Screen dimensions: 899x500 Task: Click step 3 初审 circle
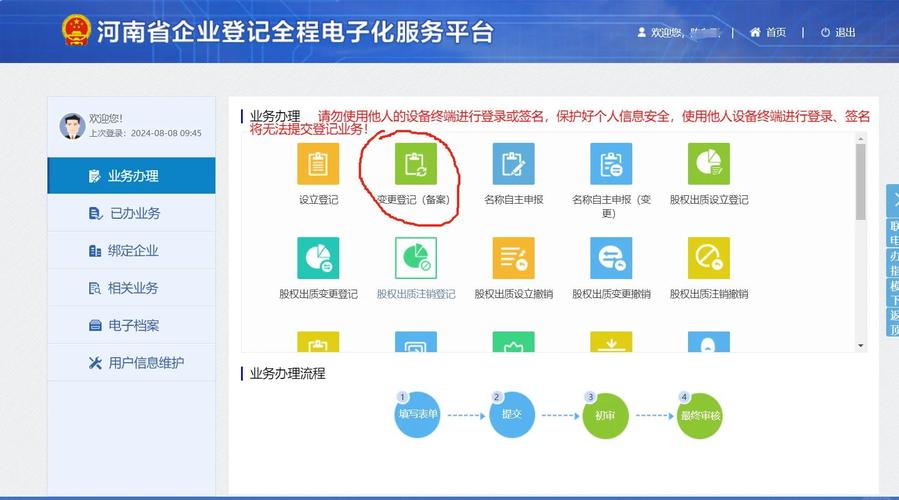click(605, 416)
